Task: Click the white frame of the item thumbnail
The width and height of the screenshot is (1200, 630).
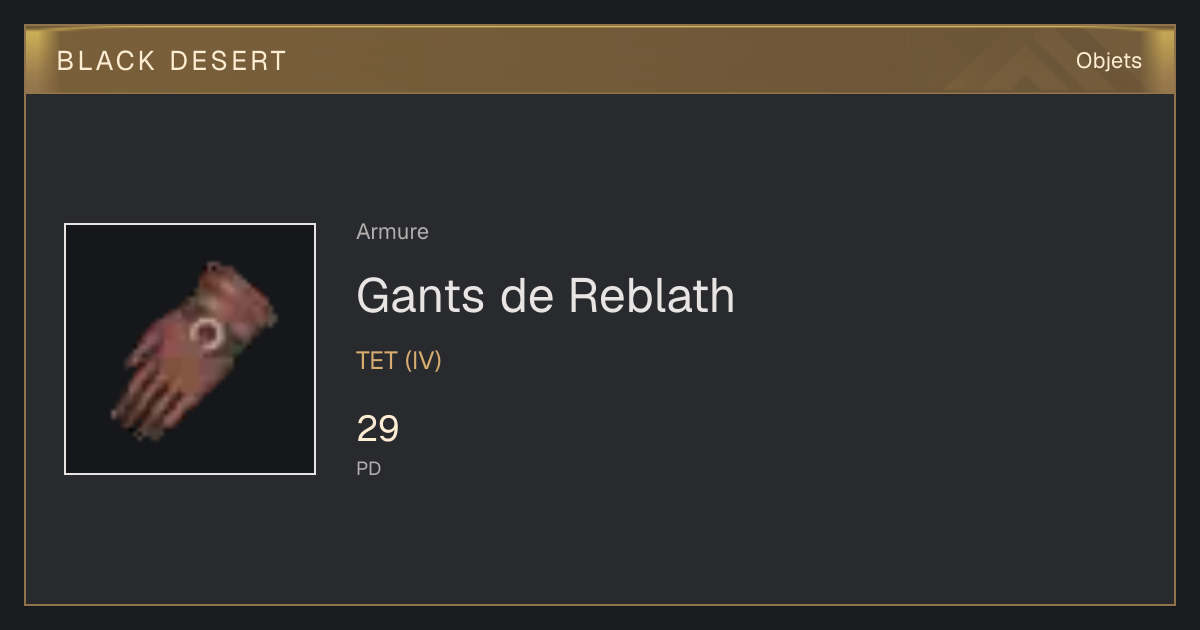Action: tap(190, 224)
